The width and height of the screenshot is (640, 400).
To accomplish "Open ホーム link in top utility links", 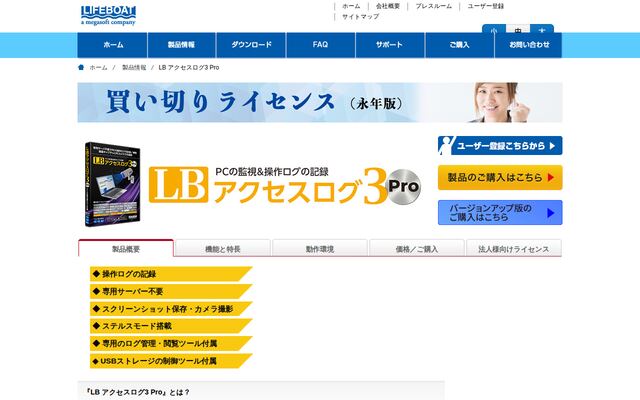I will click(351, 6).
